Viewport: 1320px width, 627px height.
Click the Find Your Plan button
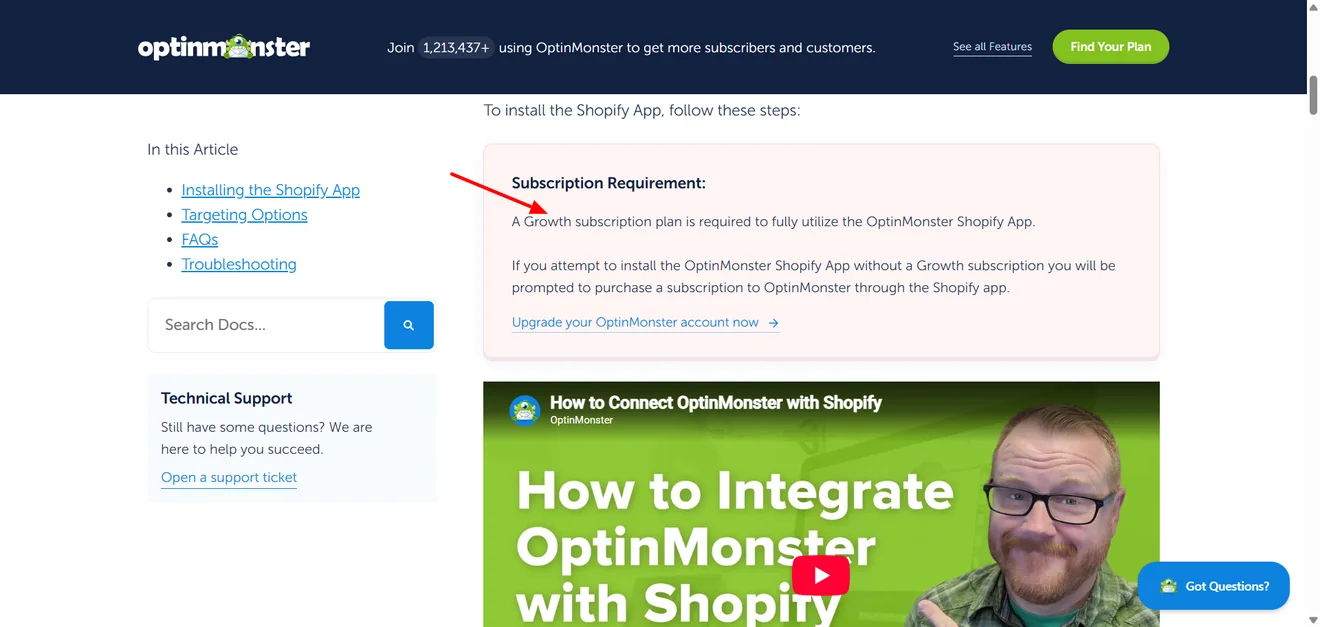(1110, 47)
